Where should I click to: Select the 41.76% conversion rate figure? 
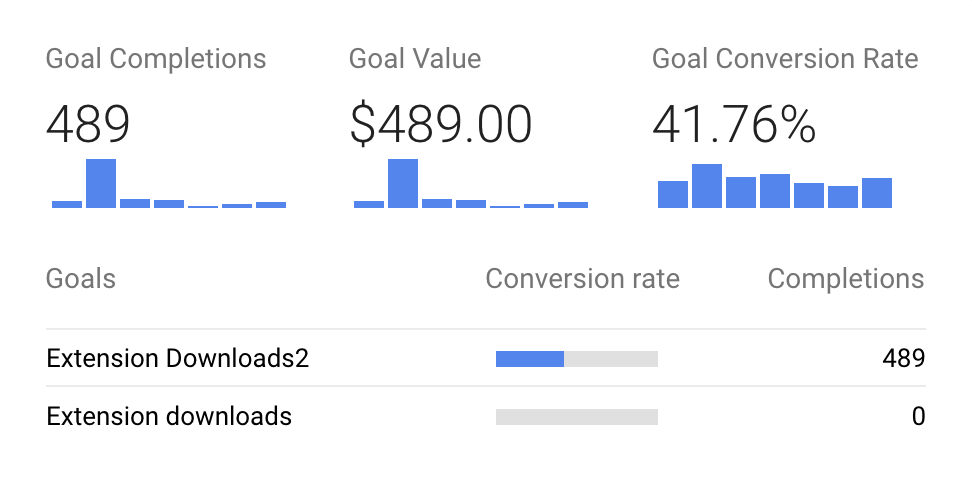pos(734,125)
